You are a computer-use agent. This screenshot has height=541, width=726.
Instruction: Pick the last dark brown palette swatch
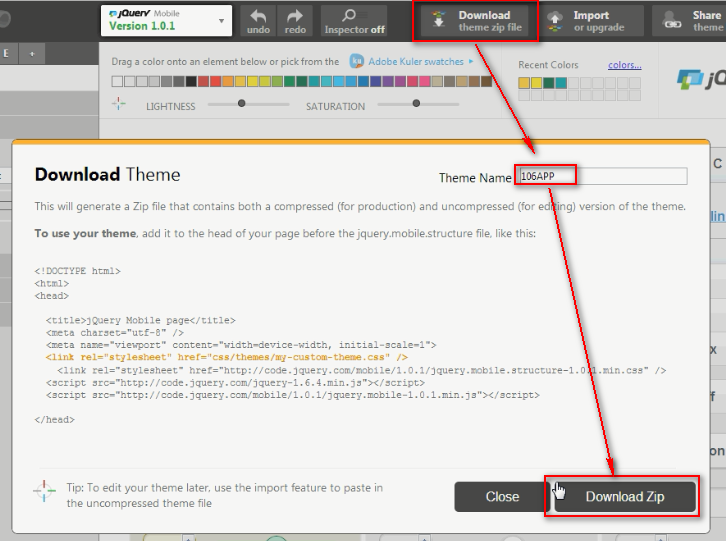486,82
